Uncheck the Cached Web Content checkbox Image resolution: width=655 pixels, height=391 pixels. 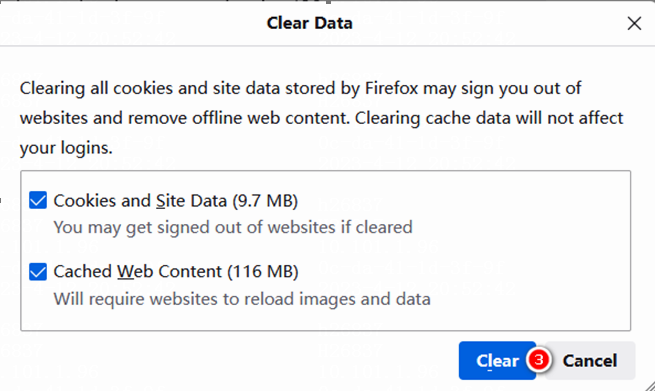point(38,272)
